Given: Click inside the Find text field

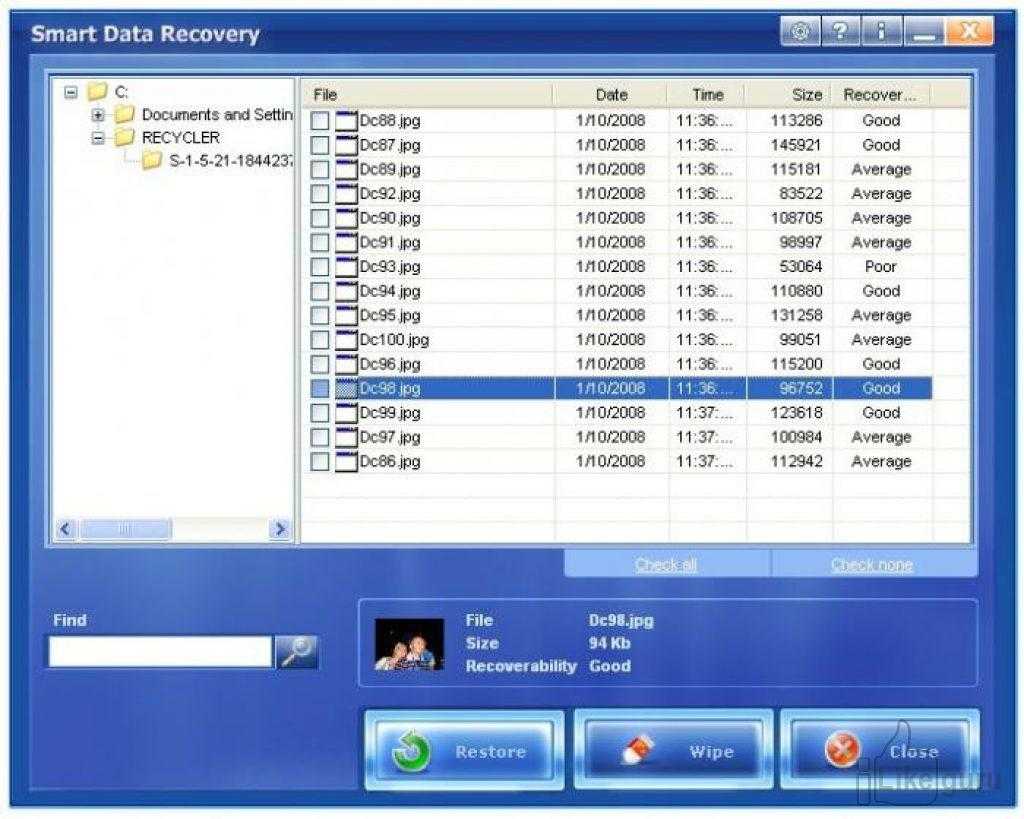Looking at the screenshot, I should pos(160,652).
